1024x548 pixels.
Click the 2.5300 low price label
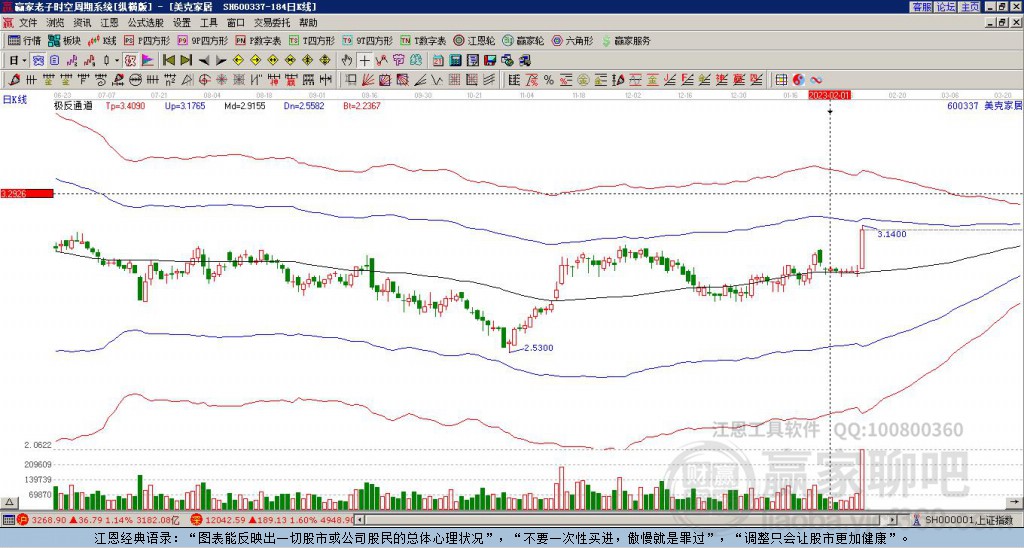pyautogui.click(x=539, y=348)
